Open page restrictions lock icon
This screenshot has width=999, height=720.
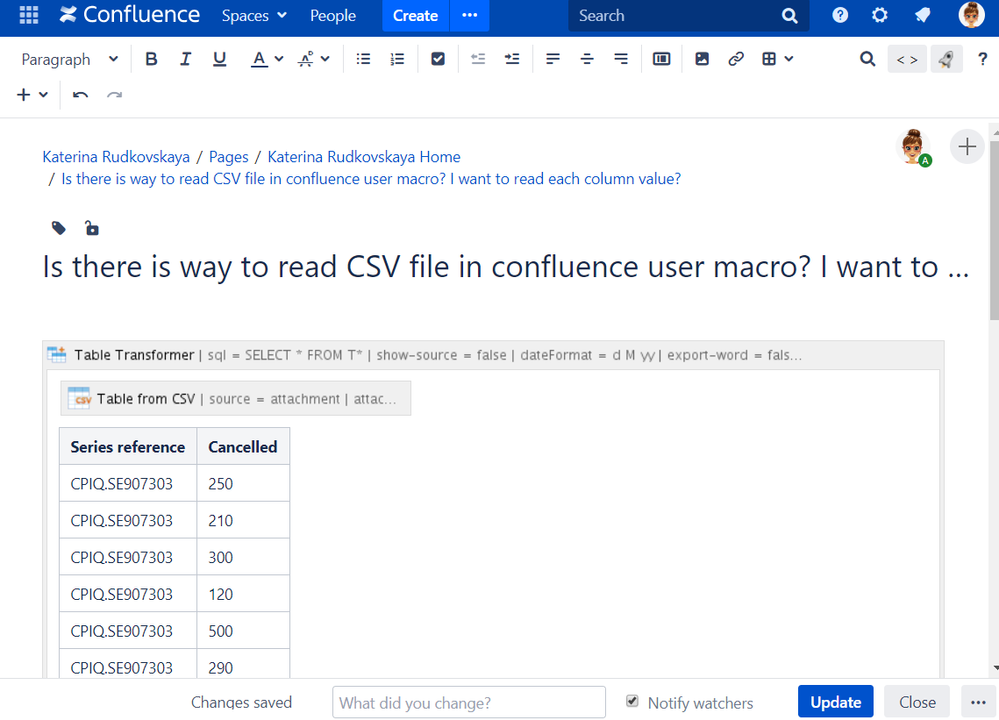coord(92,228)
